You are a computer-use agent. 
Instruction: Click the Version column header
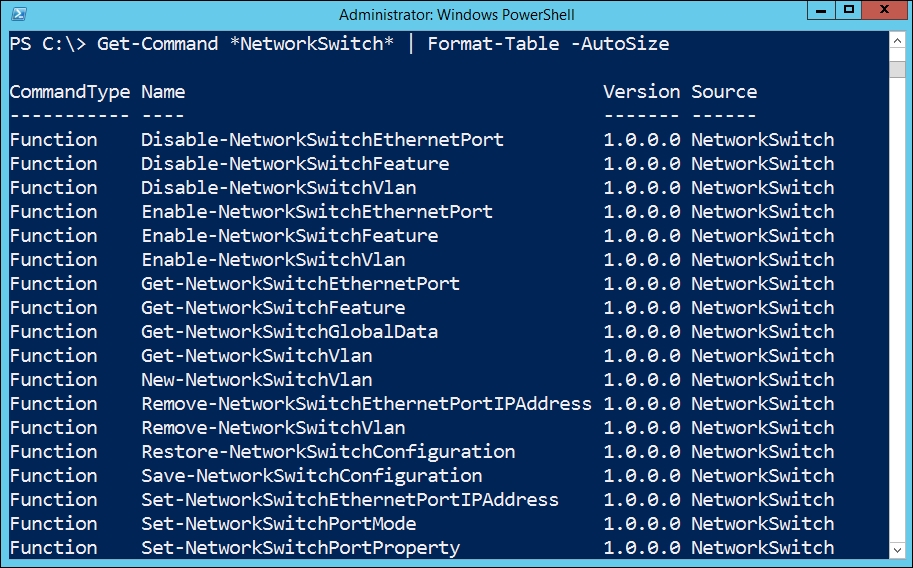[x=641, y=92]
